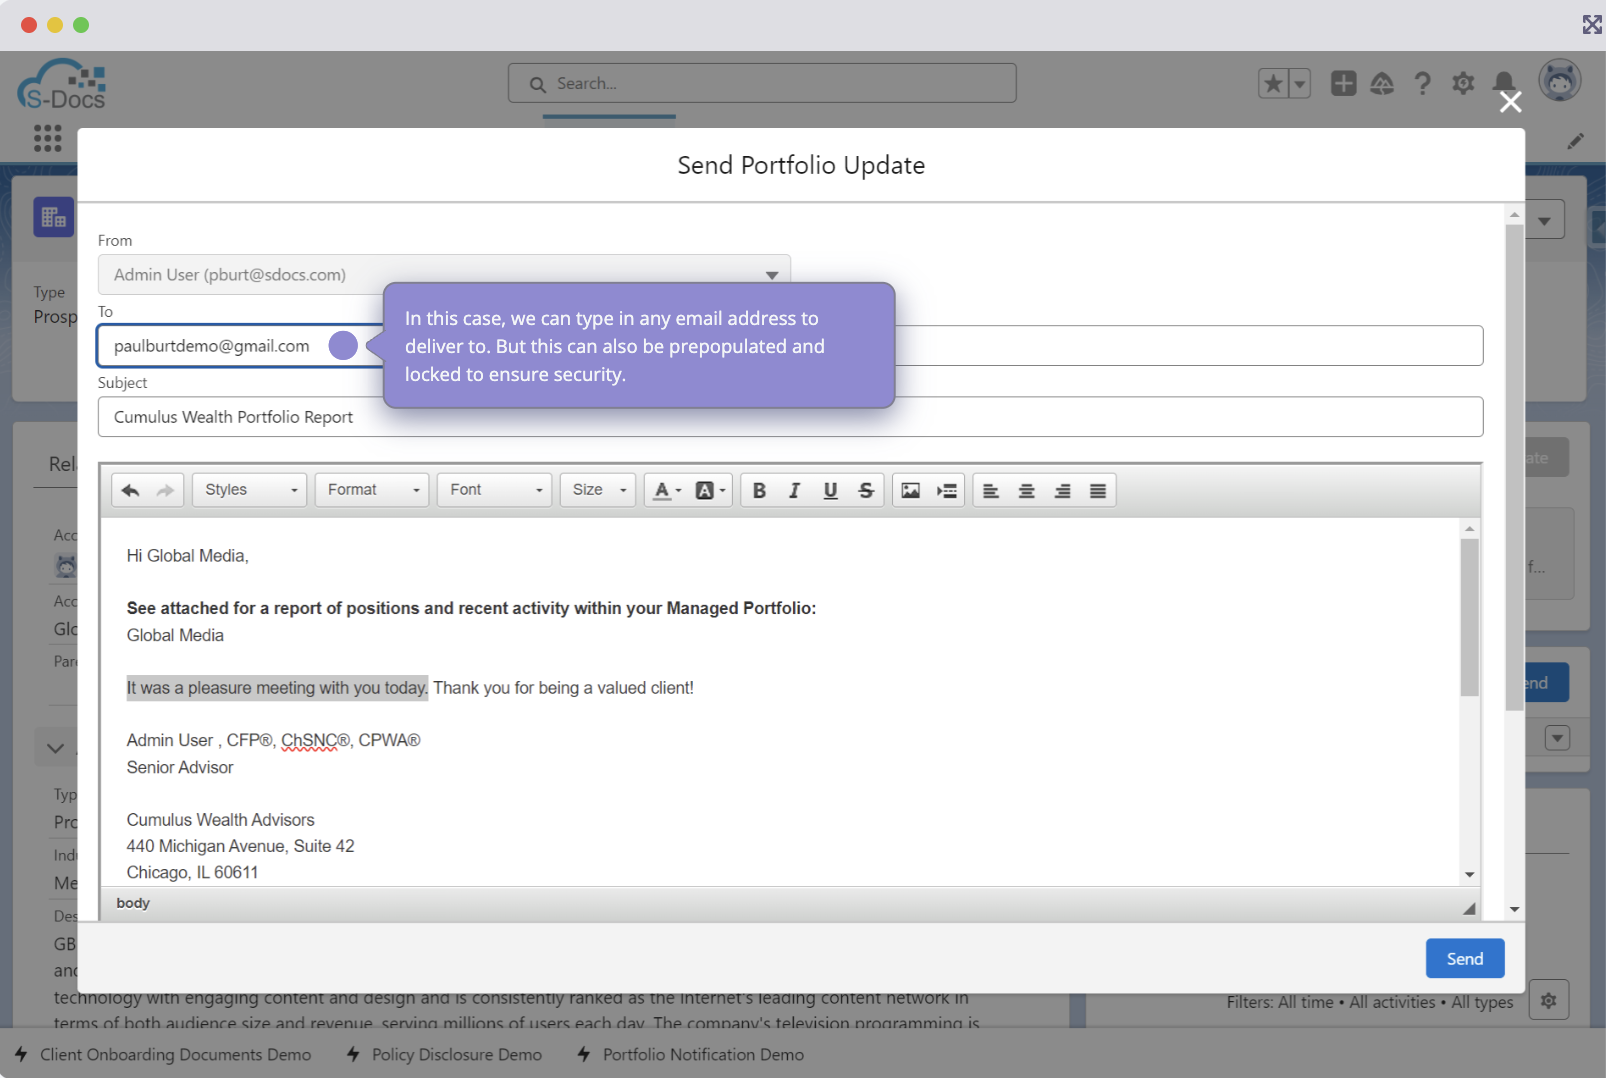Open the Styles dropdown
The height and width of the screenshot is (1078, 1606).
pos(250,490)
